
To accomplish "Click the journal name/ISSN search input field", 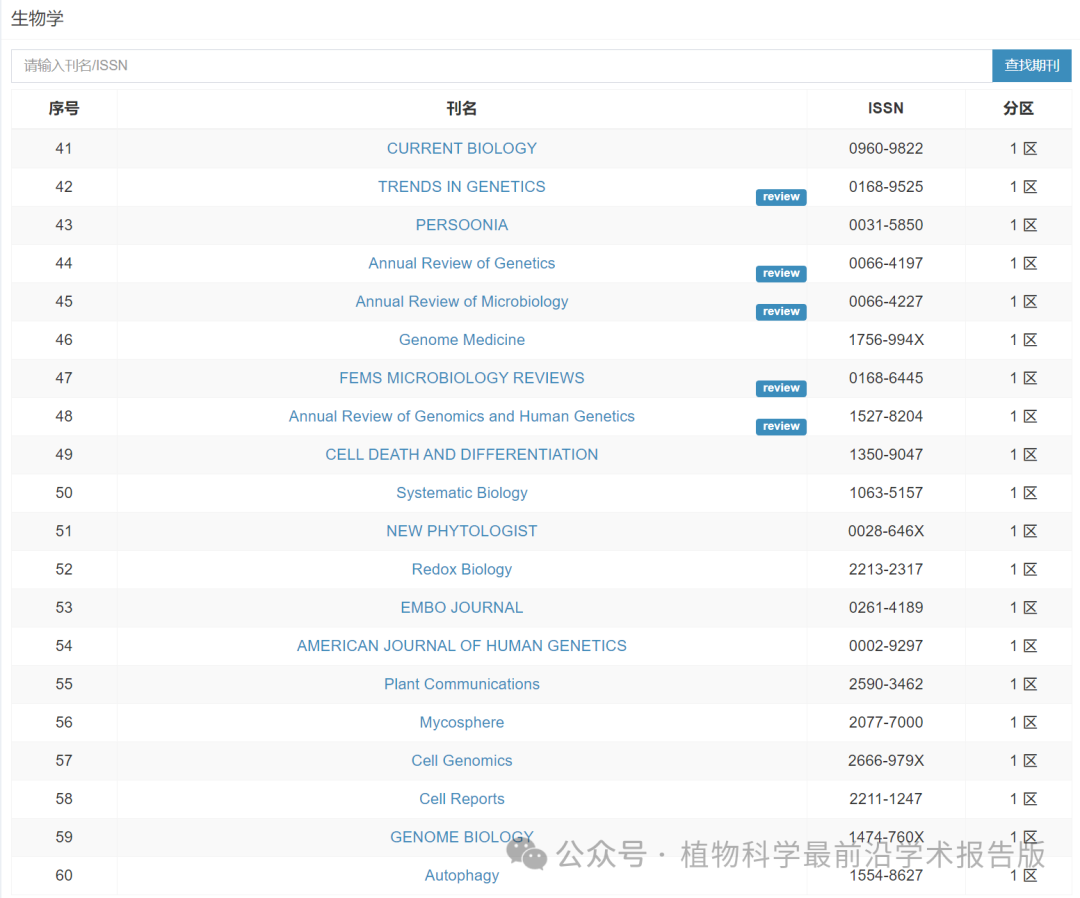I will [x=500, y=66].
